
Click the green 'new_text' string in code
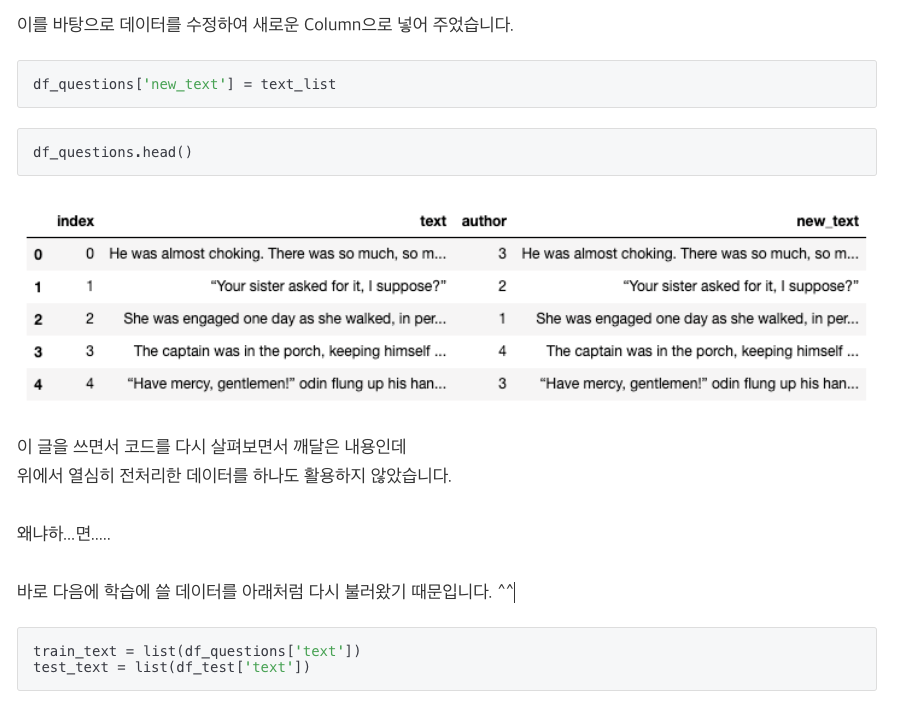click(x=184, y=84)
